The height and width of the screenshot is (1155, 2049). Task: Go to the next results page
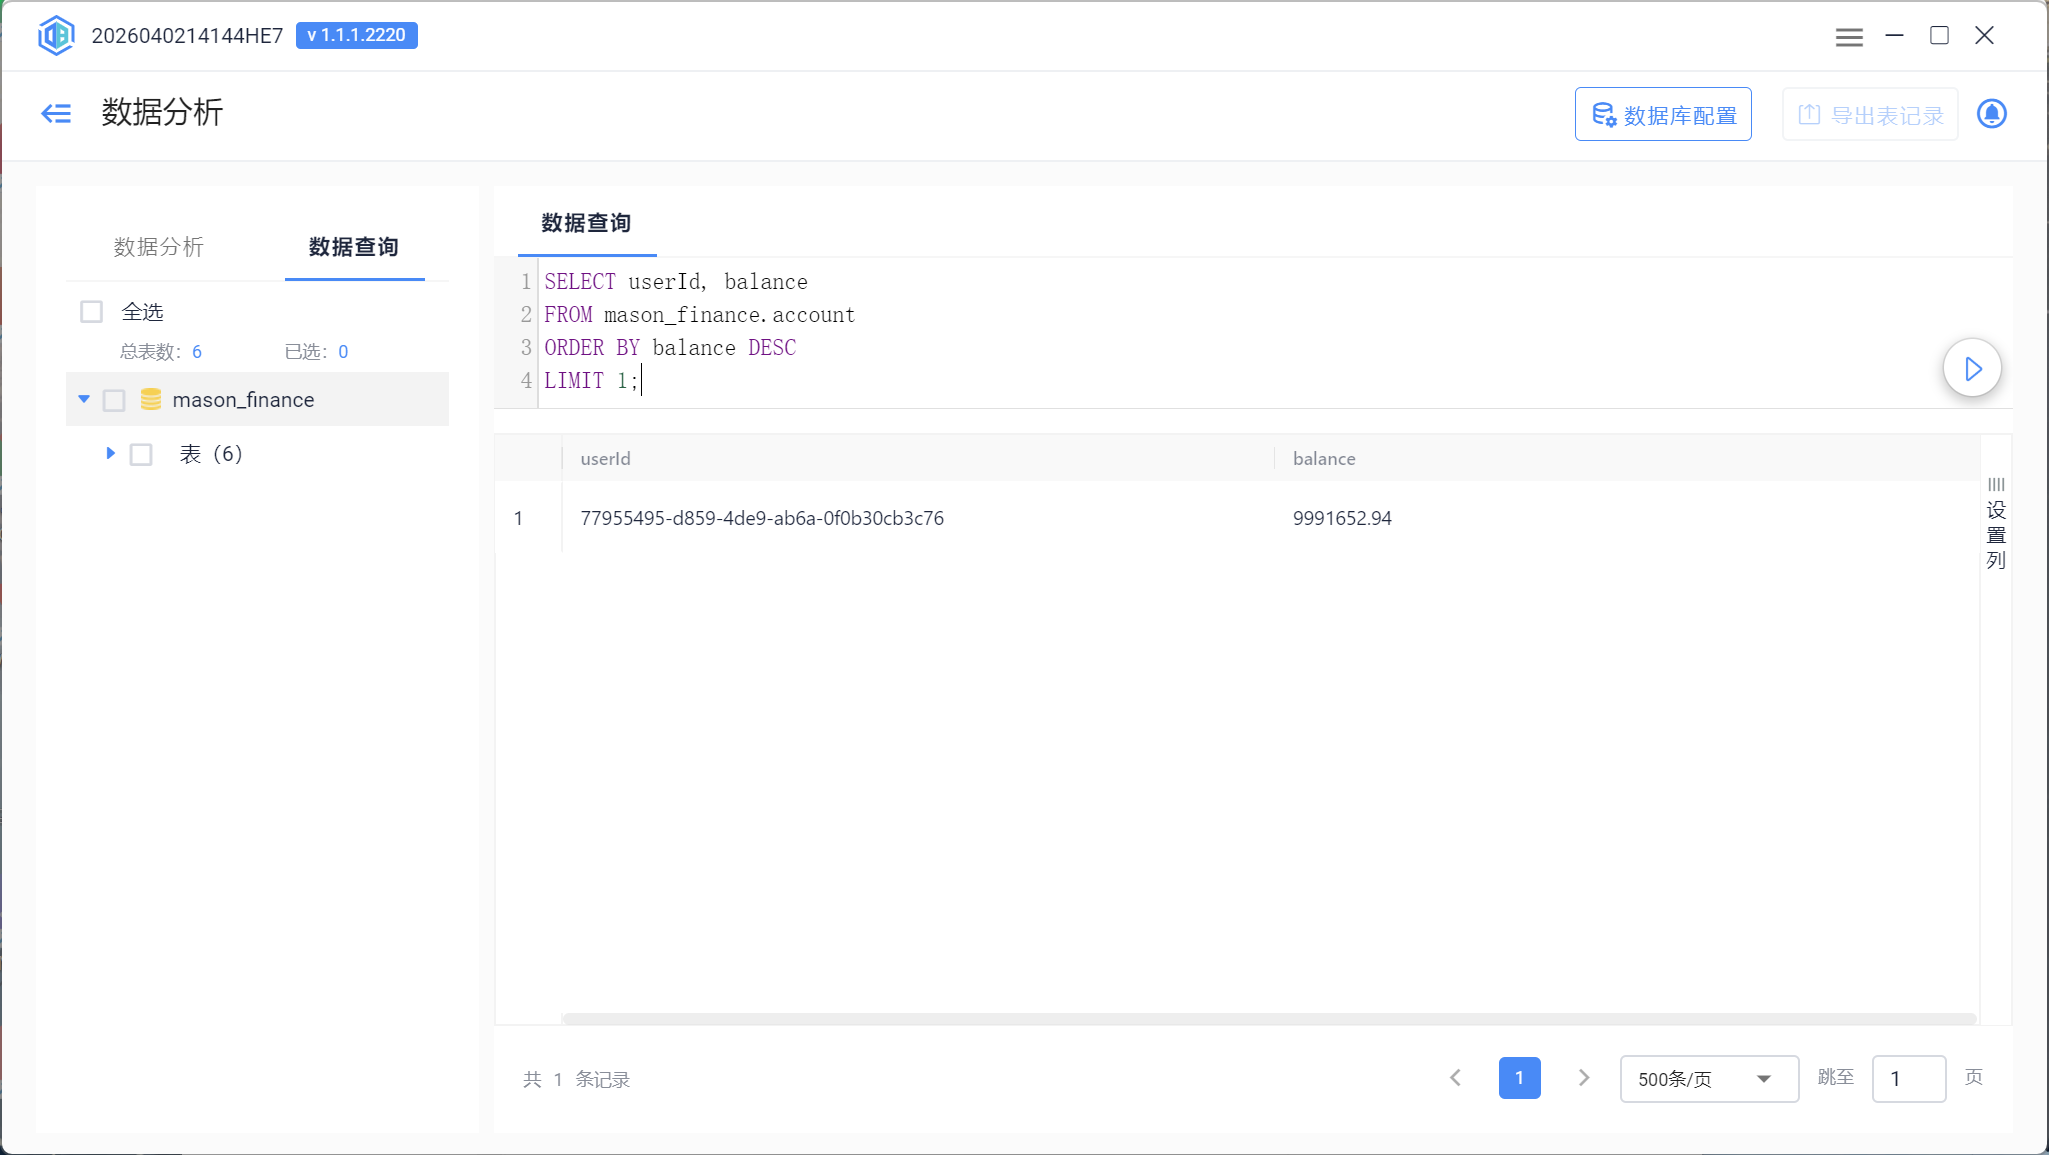[1583, 1078]
